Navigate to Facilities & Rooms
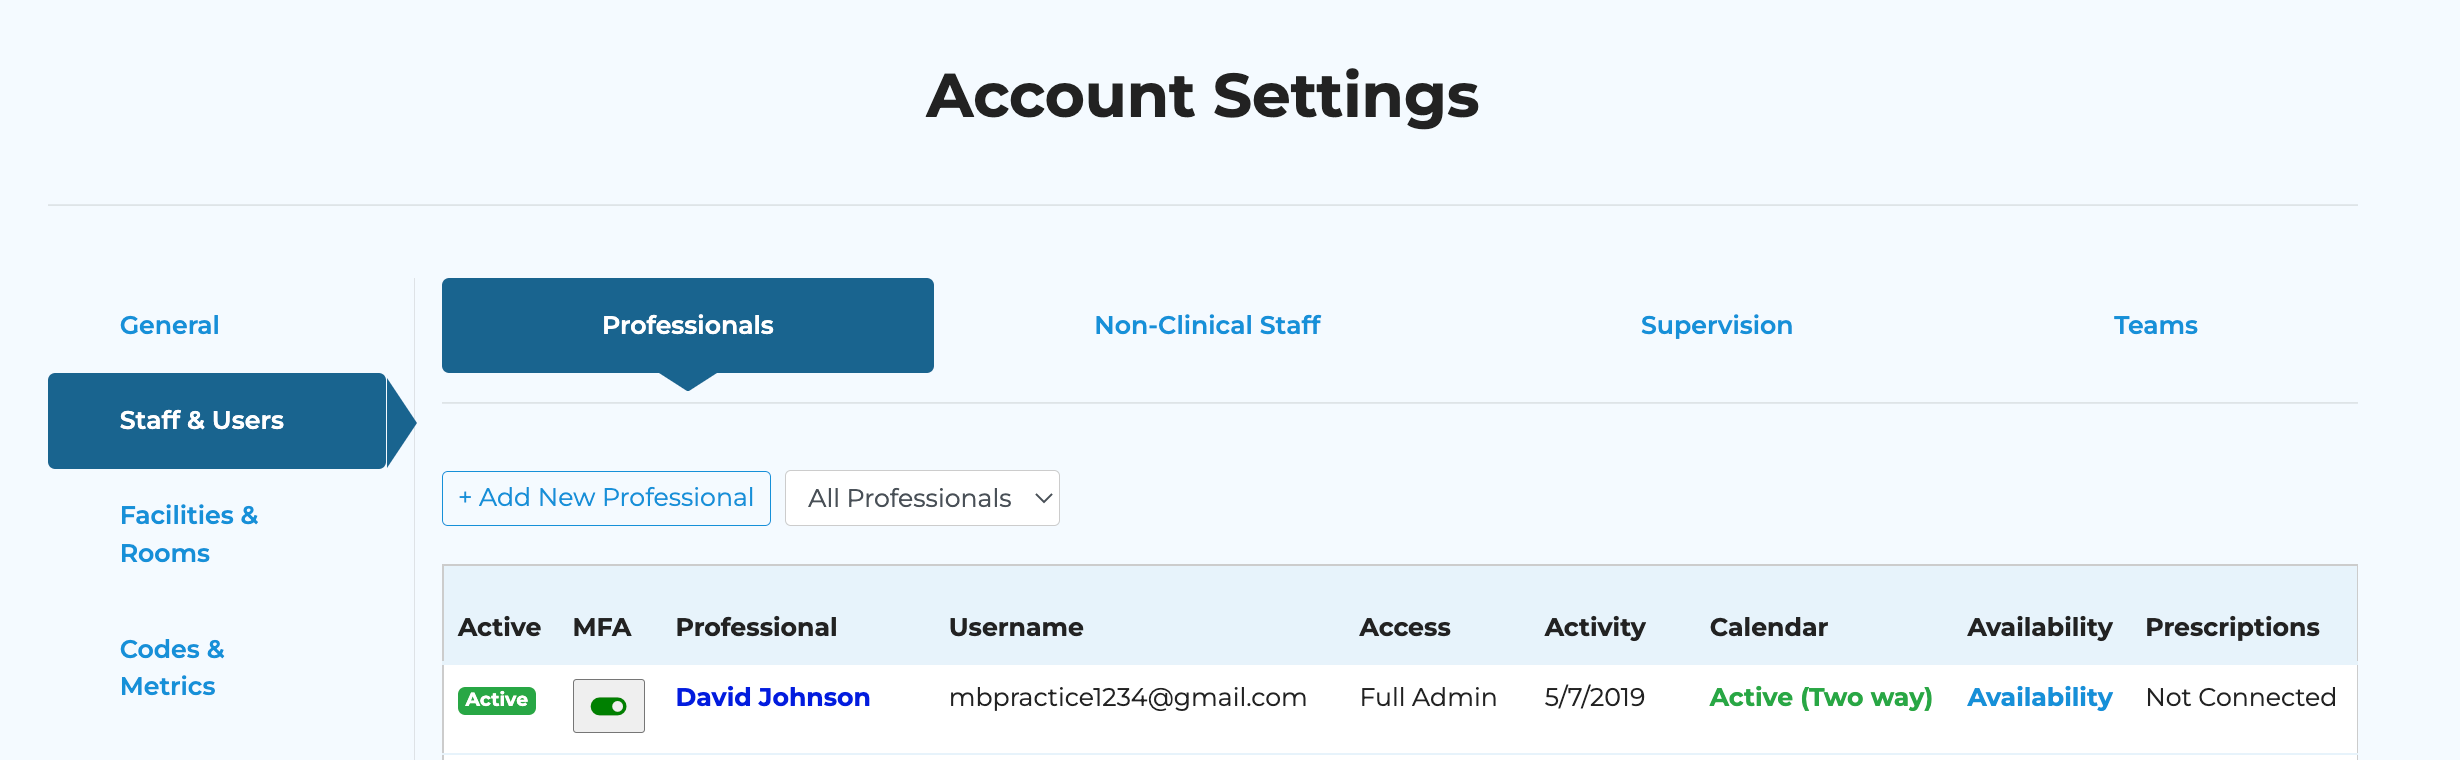Viewport: 2460px width, 760px height. coord(188,534)
